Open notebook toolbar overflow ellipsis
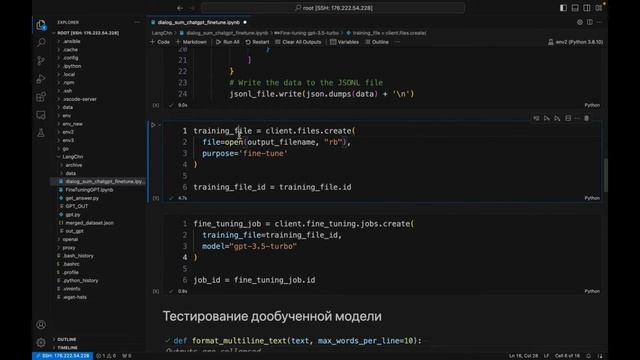The width and height of the screenshot is (640, 360). (x=397, y=42)
